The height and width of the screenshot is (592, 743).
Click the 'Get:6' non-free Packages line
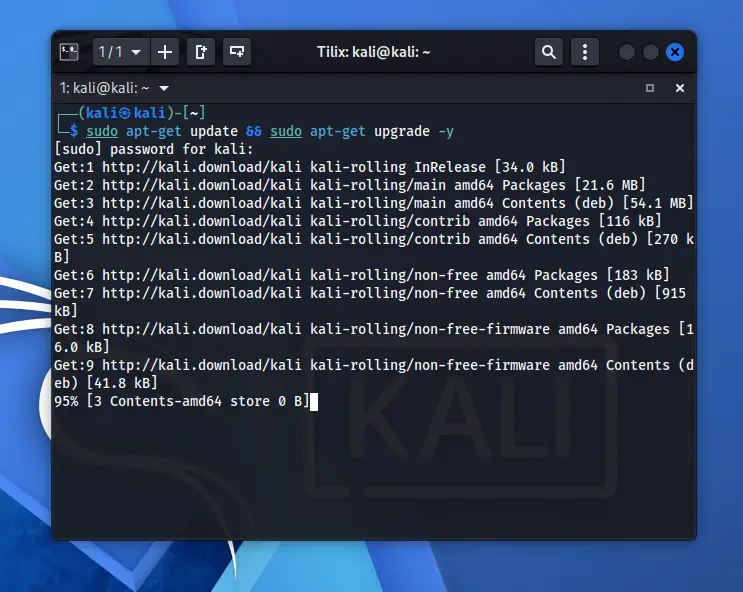point(362,275)
